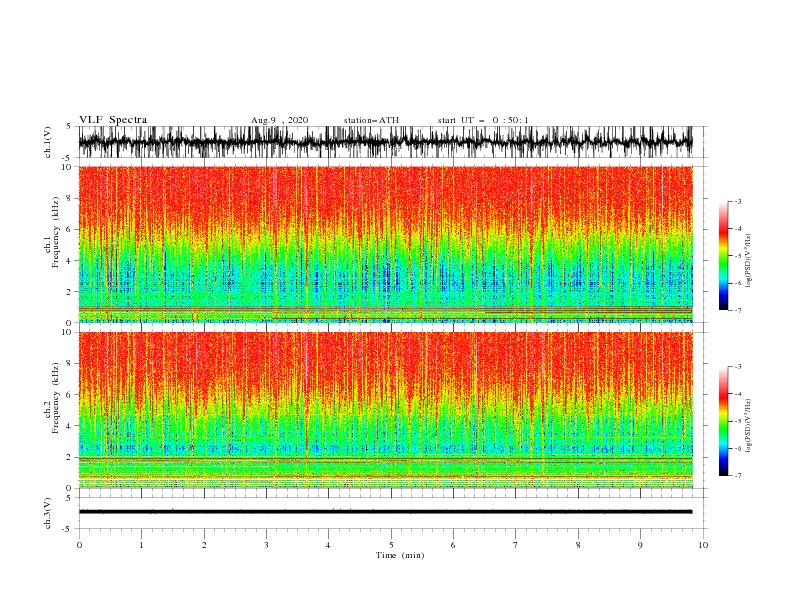Screen dimensions: 792x612
Task: Click the time axis tick label '10'
Action: (703, 545)
